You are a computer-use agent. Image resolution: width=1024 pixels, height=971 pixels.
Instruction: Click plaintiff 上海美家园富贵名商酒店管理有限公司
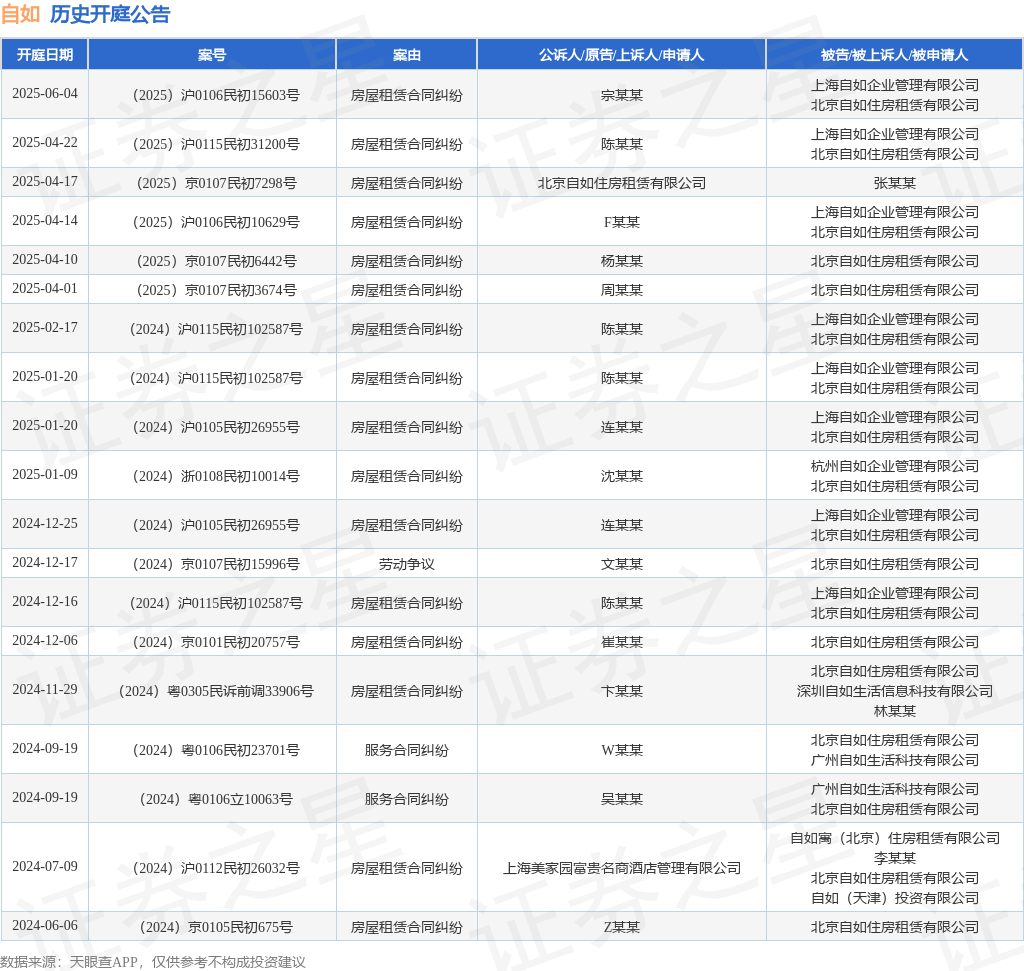622,868
